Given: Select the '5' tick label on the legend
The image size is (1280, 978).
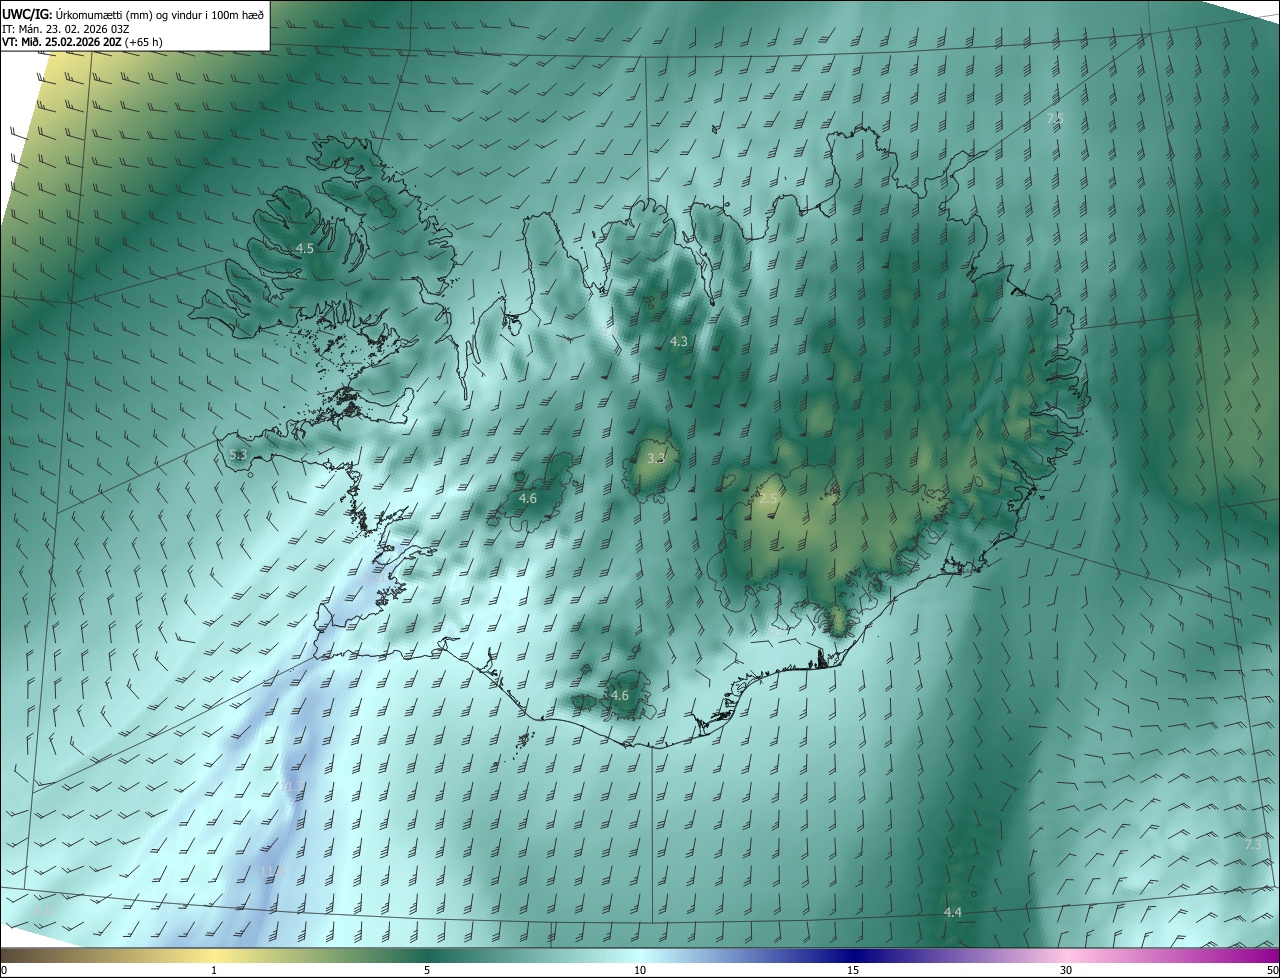Looking at the screenshot, I should 427,970.
